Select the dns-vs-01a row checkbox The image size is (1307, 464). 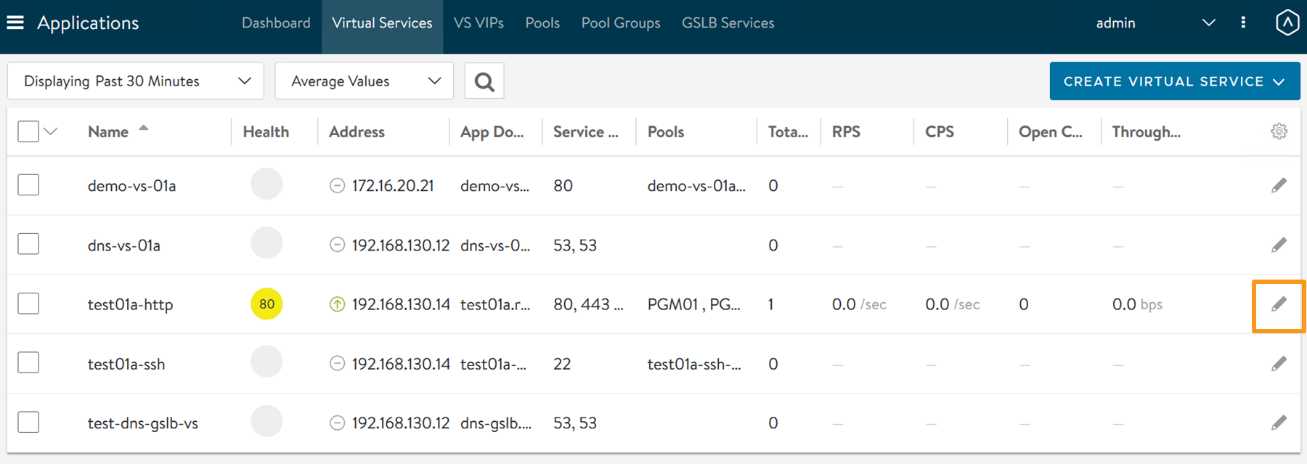pos(28,245)
